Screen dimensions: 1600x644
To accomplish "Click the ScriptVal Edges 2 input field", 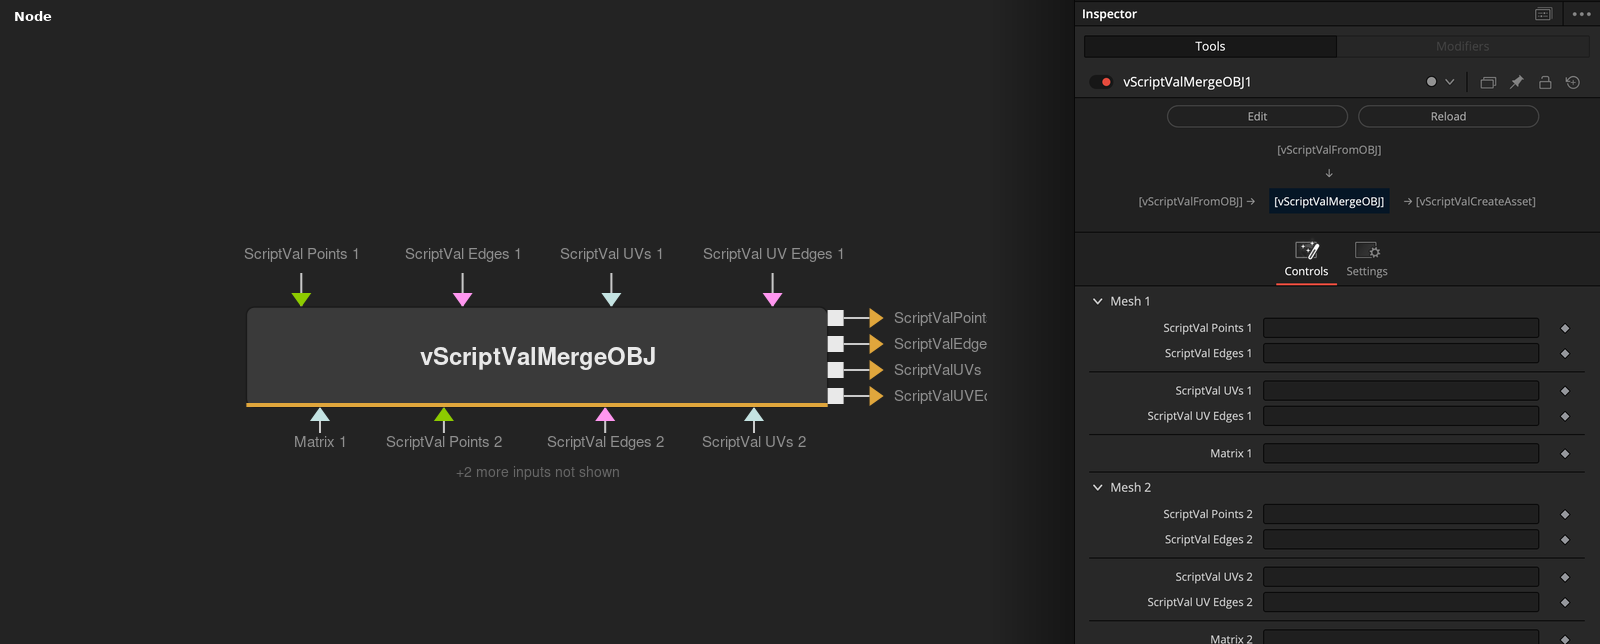I will coord(1401,539).
